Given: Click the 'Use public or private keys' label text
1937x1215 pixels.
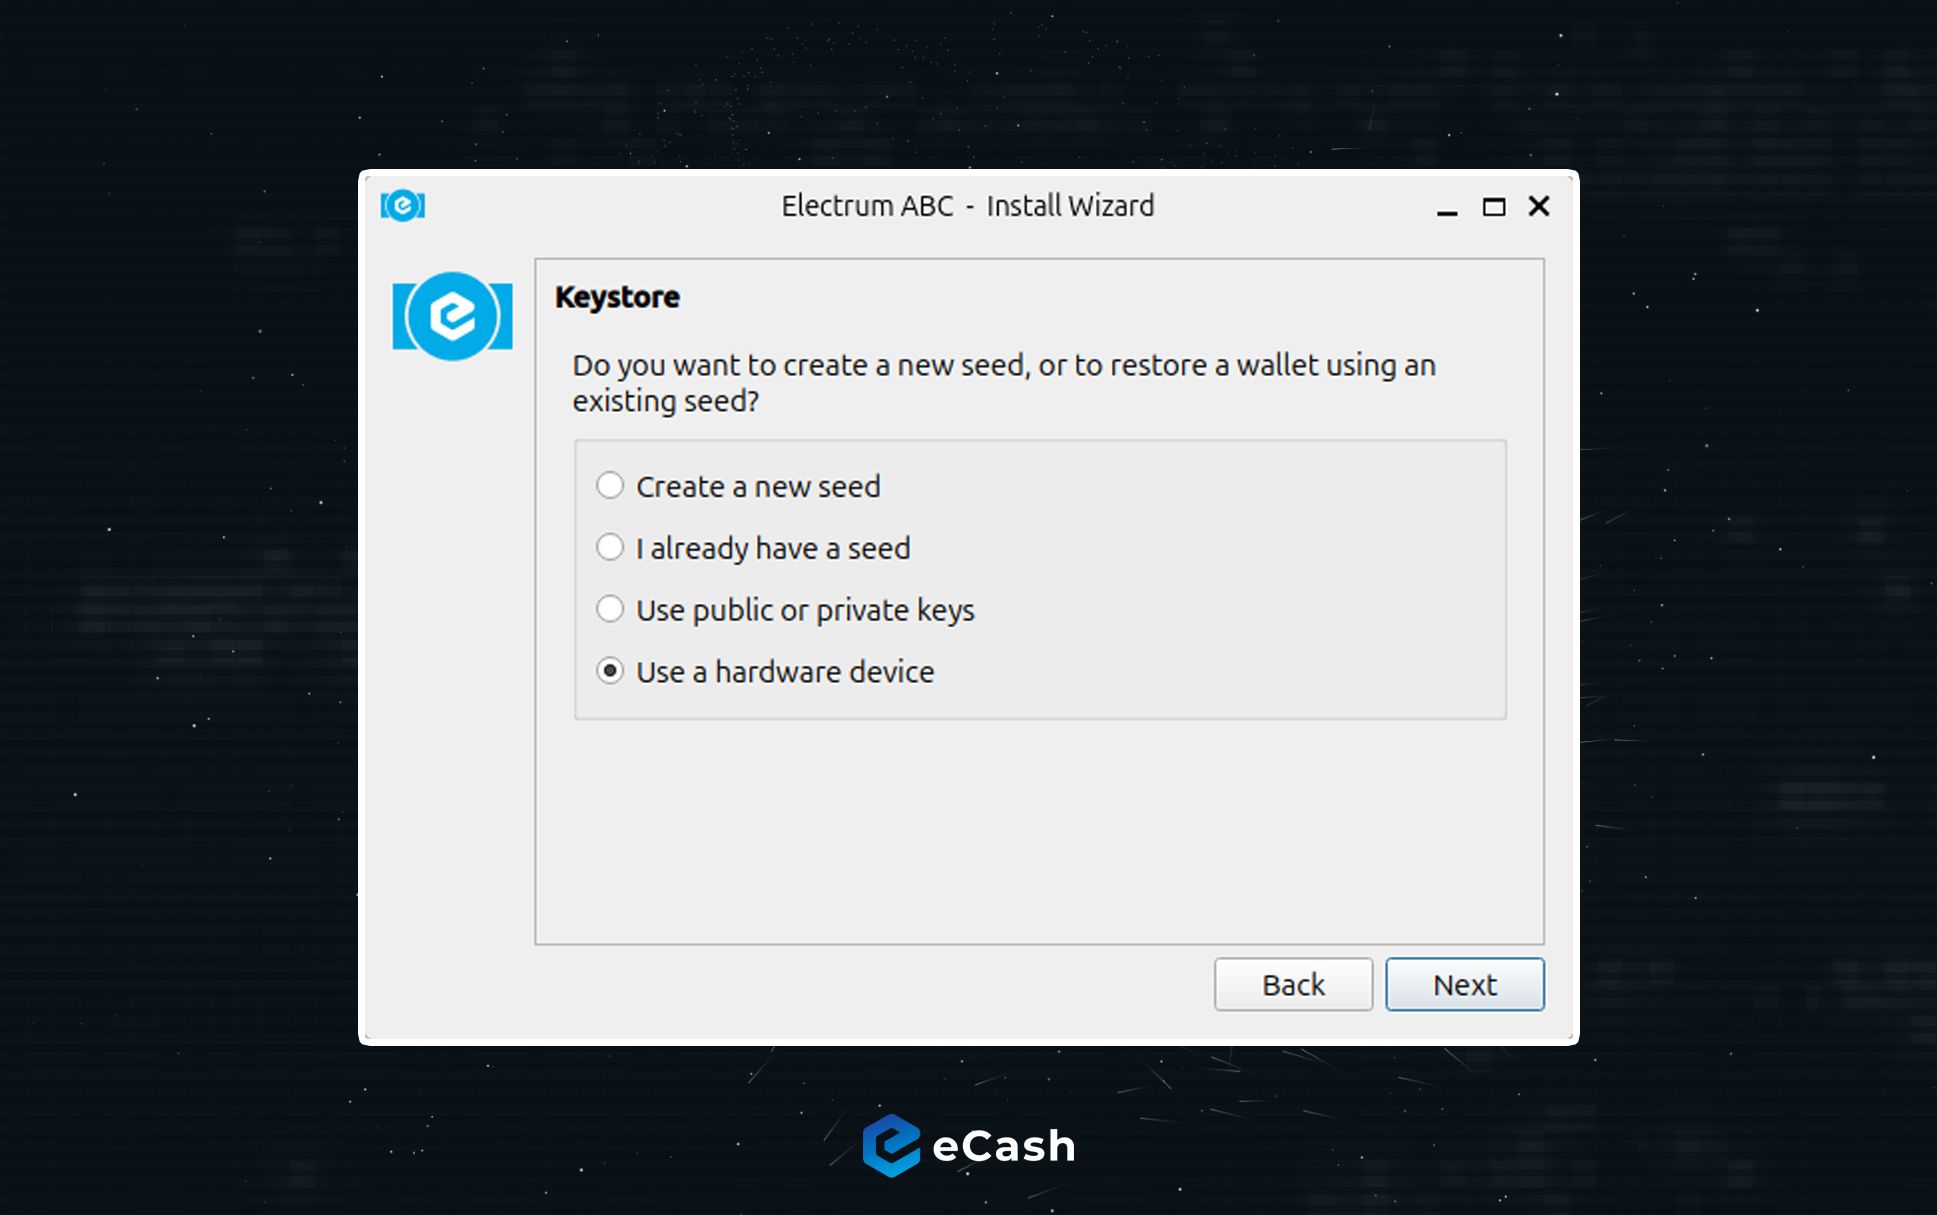Looking at the screenshot, I should [805, 610].
